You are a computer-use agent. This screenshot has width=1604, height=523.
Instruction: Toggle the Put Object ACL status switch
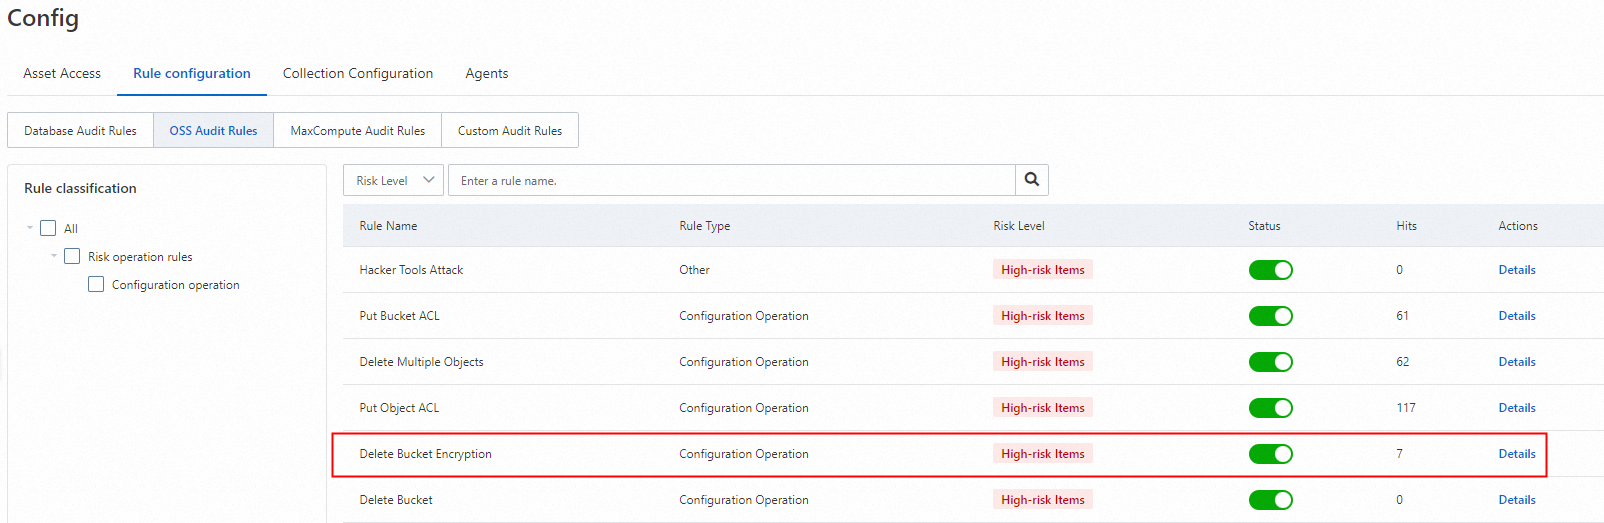click(1270, 408)
